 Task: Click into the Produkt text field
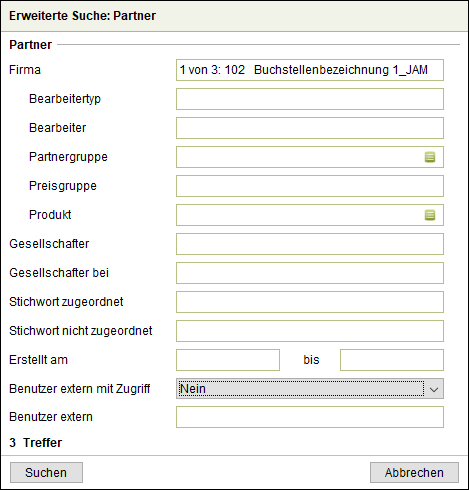300,215
